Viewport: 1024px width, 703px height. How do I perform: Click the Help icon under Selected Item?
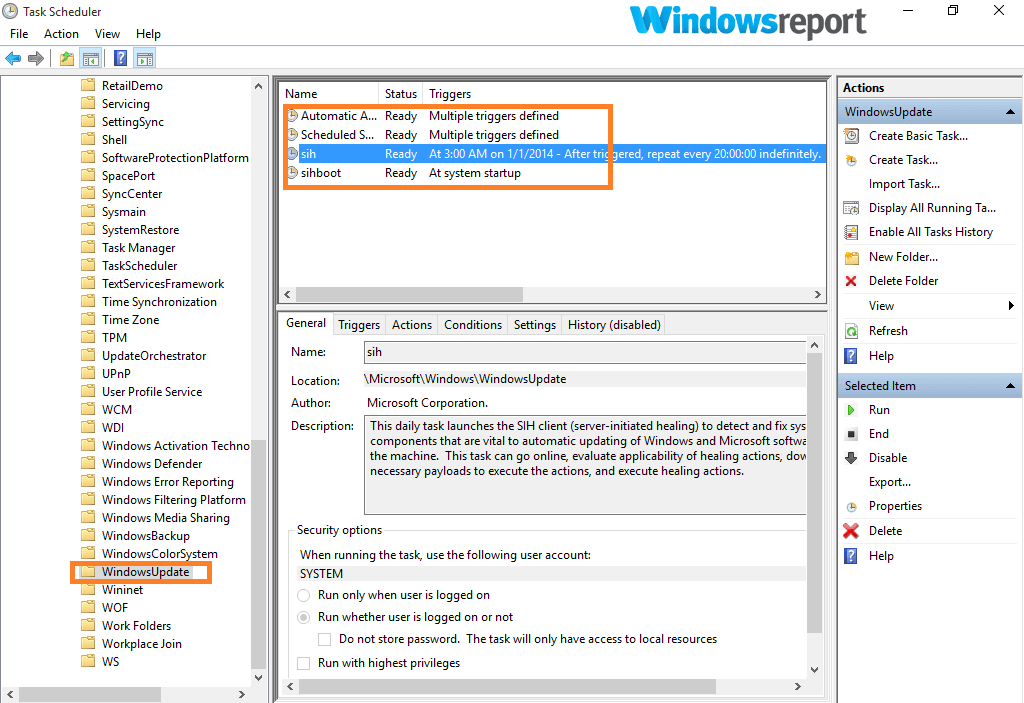851,556
